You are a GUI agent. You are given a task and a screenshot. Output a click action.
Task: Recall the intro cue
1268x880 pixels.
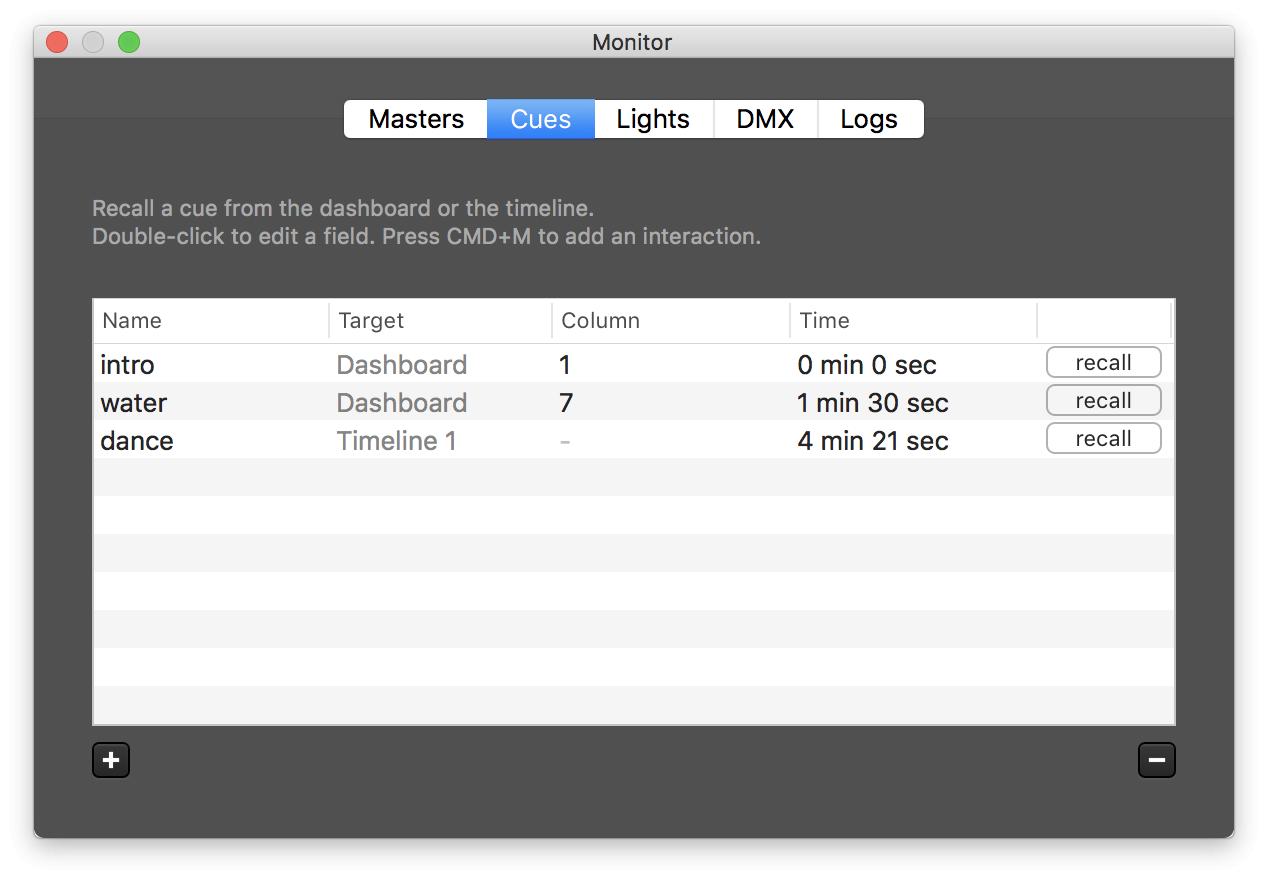tap(1103, 363)
